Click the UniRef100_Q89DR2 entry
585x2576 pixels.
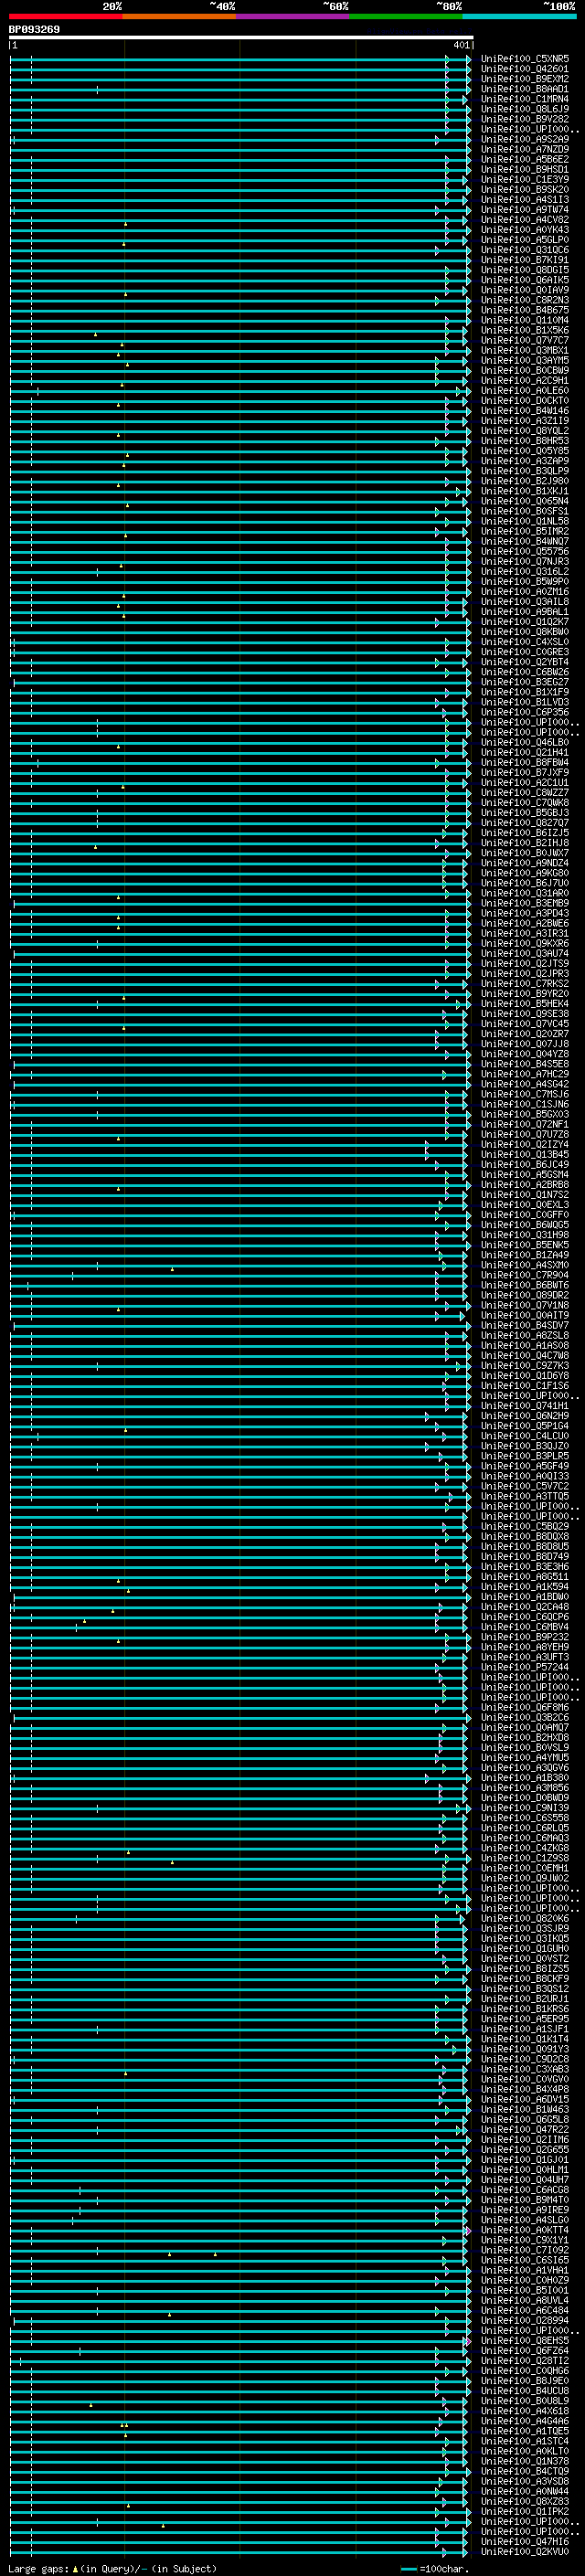[525, 1295]
